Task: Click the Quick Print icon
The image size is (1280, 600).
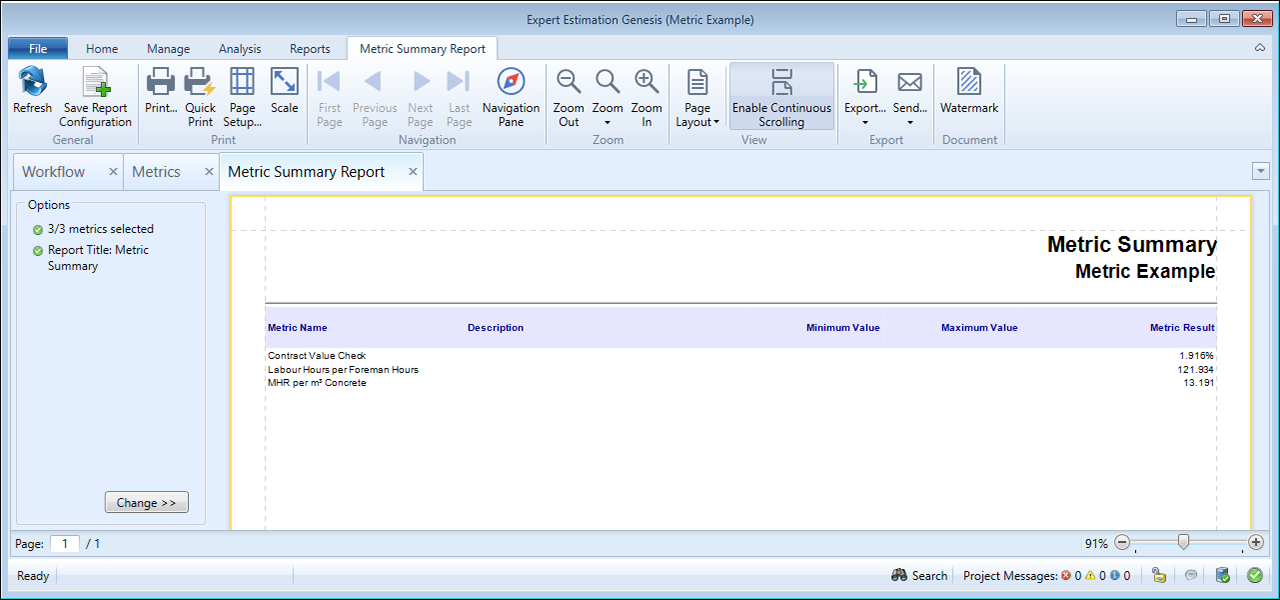Action: point(200,82)
